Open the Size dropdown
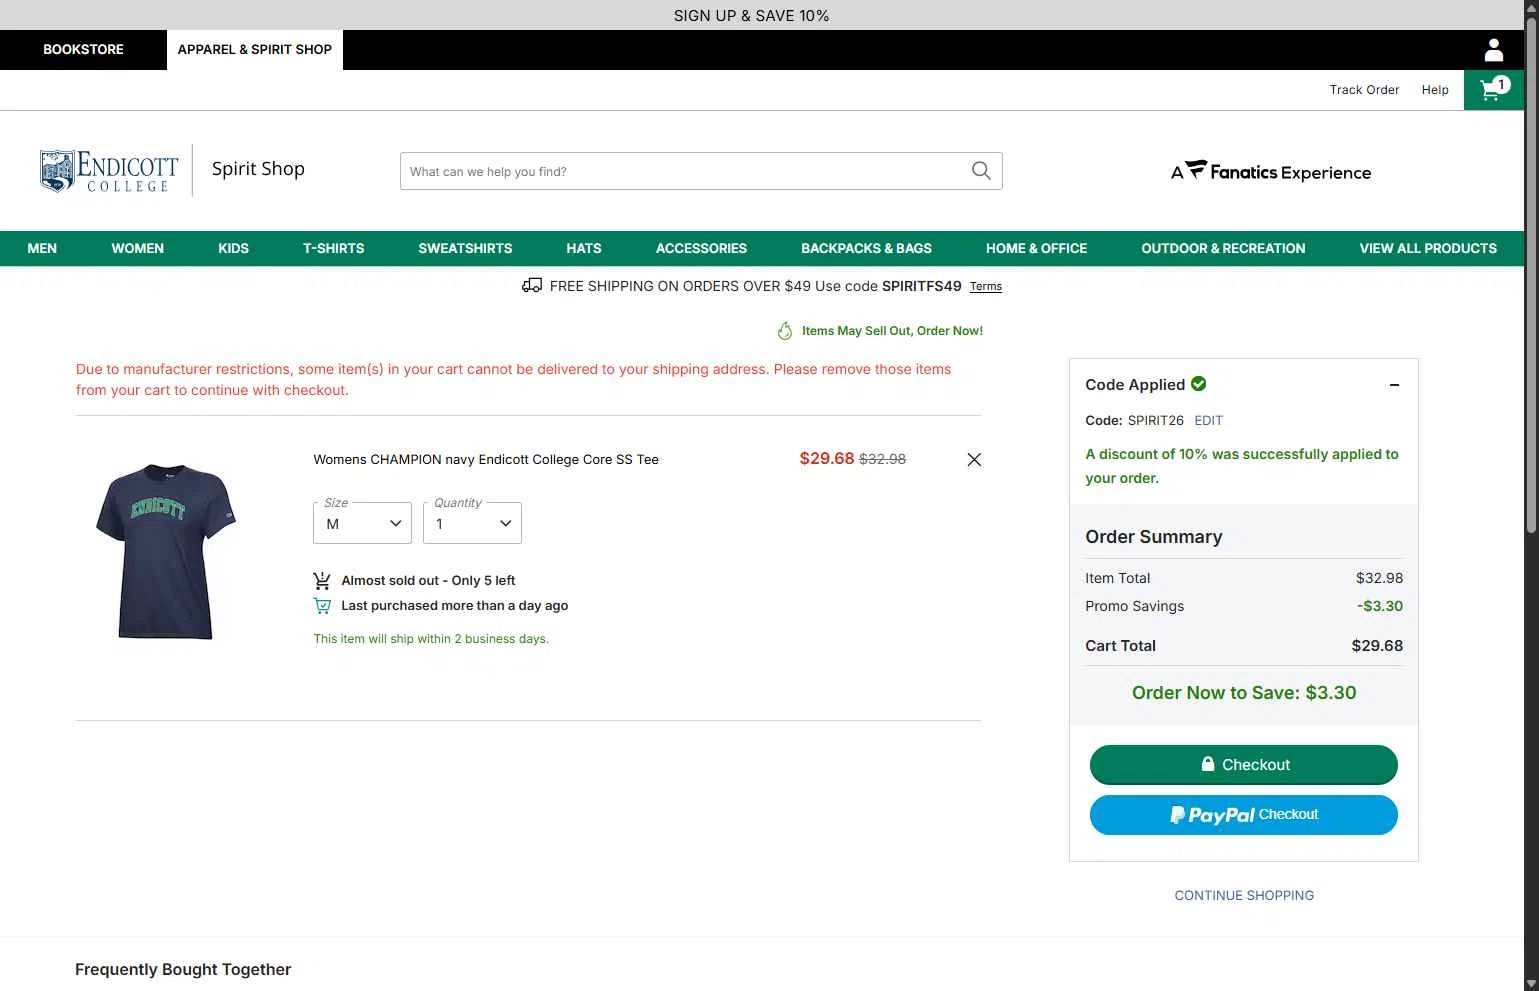This screenshot has width=1539, height=991. 362,523
